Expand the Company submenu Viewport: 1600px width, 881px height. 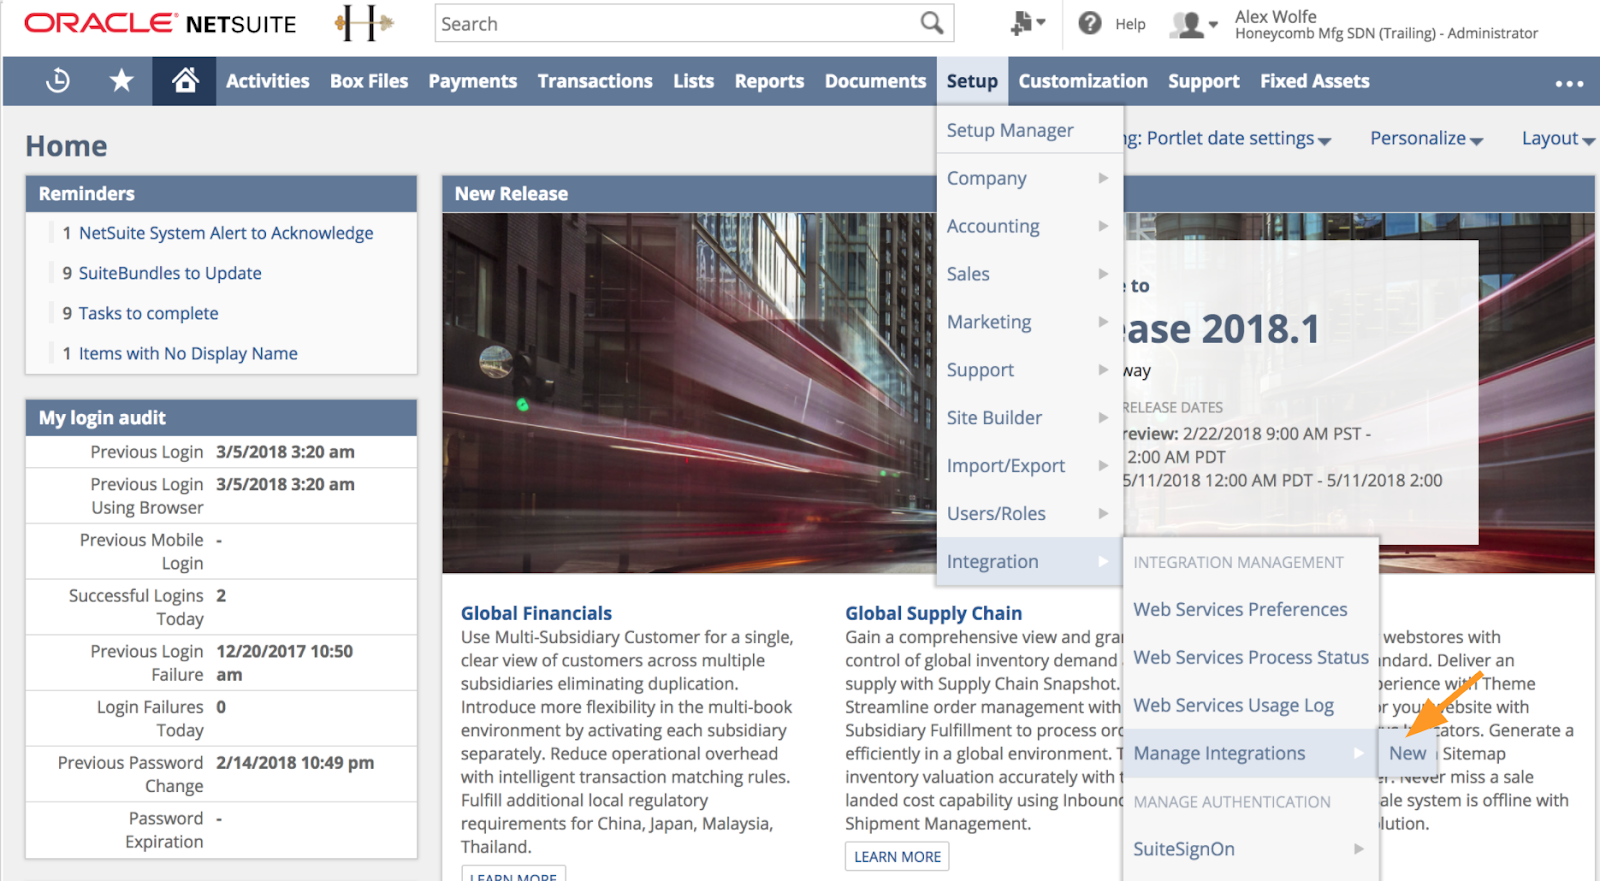tap(1029, 178)
